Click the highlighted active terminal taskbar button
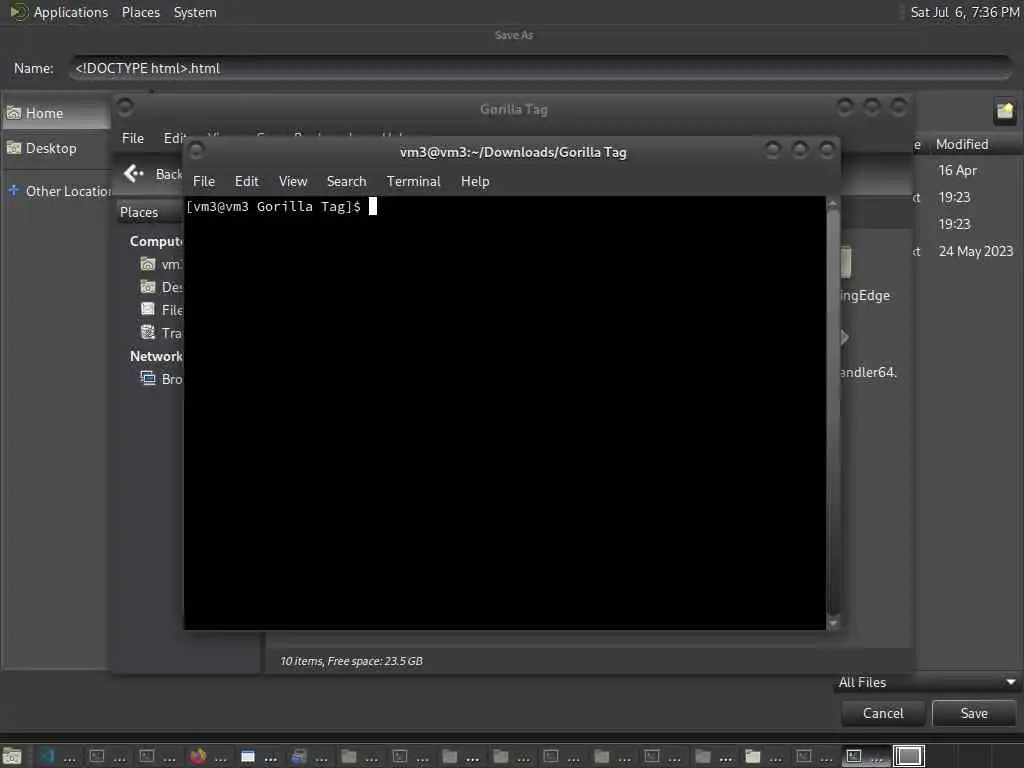 865,756
